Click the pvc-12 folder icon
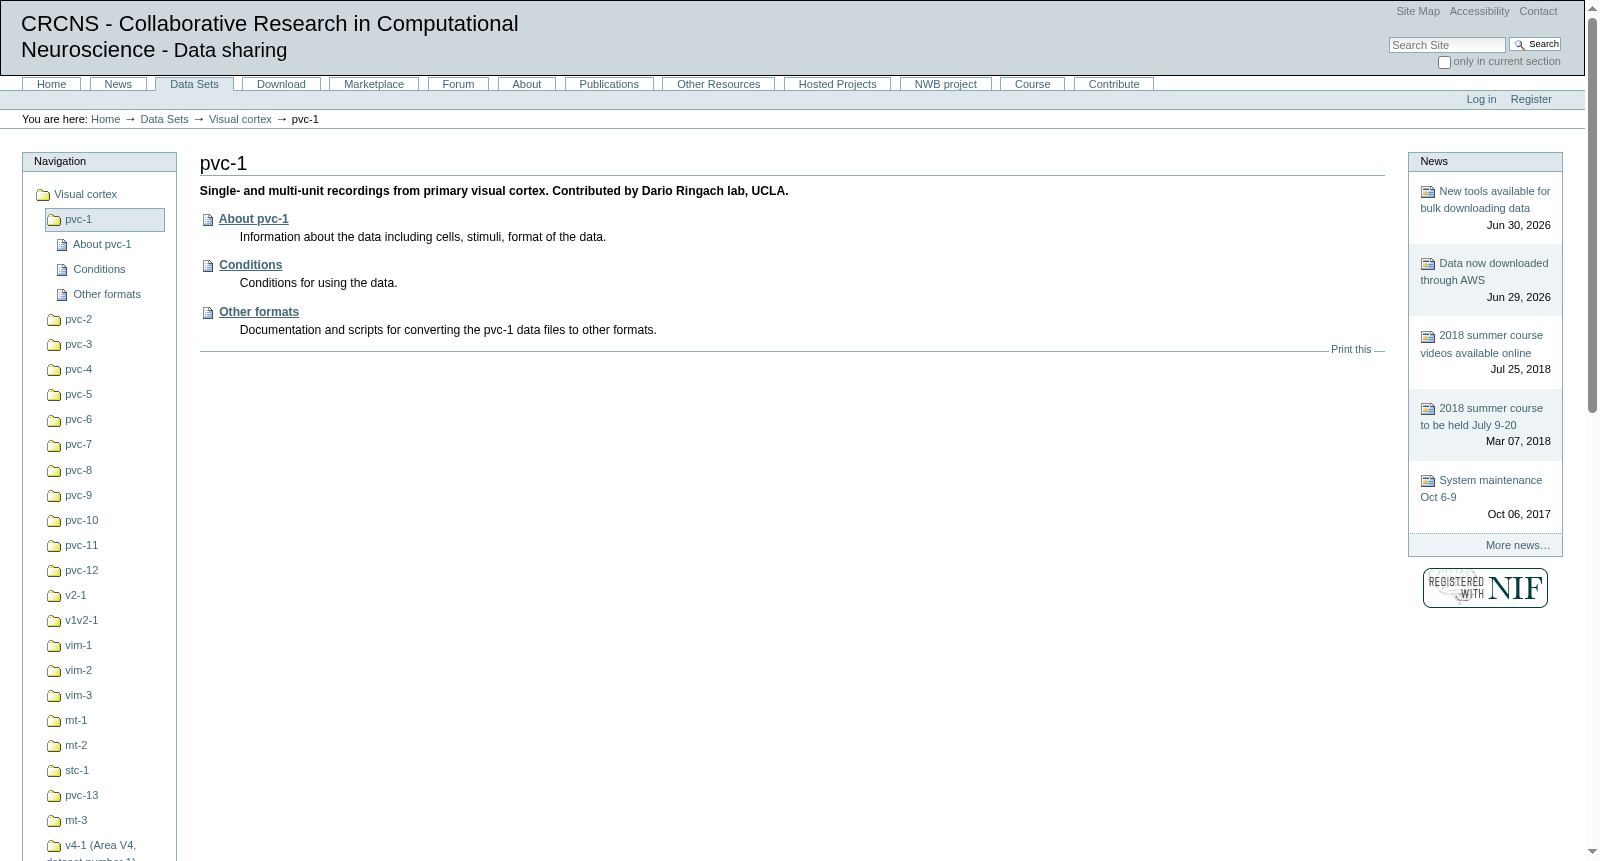Viewport: 1600px width, 861px height. pos(54,571)
